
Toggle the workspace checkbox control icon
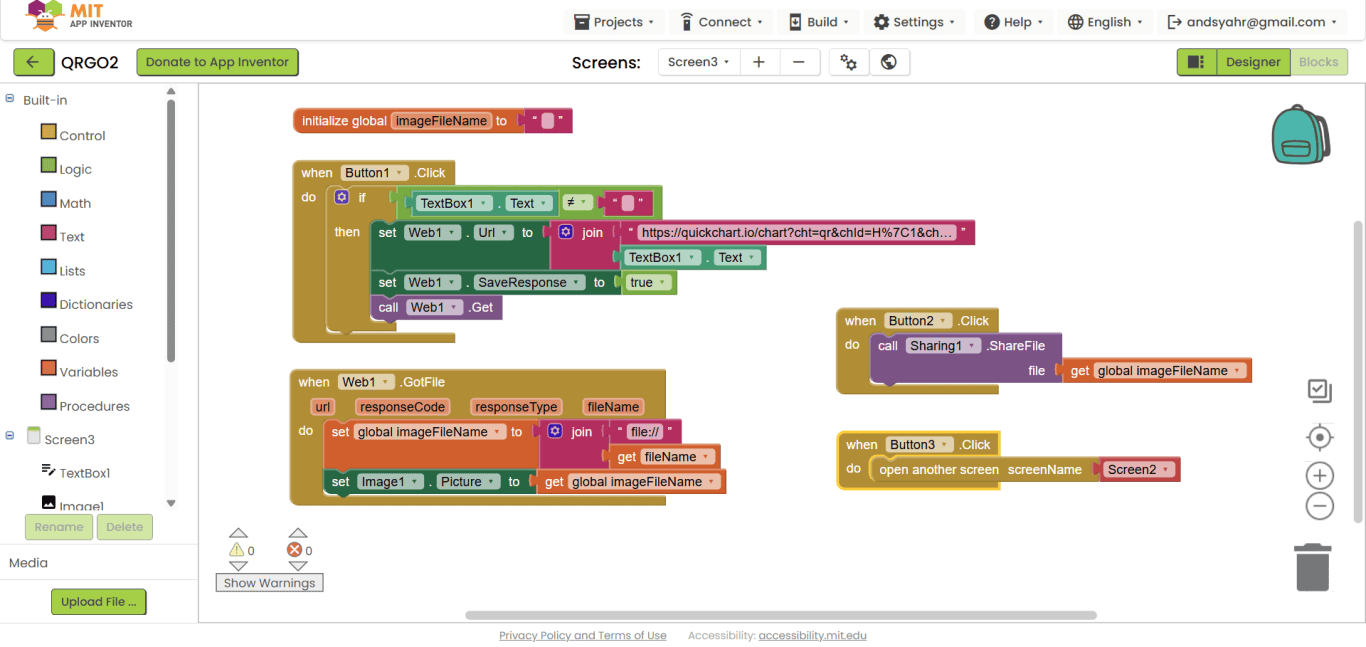coord(1319,391)
